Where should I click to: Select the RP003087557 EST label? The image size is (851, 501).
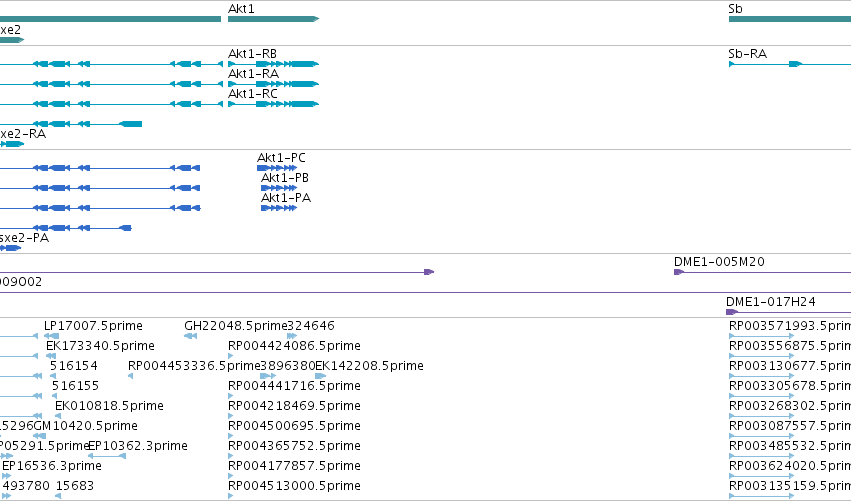click(x=790, y=426)
